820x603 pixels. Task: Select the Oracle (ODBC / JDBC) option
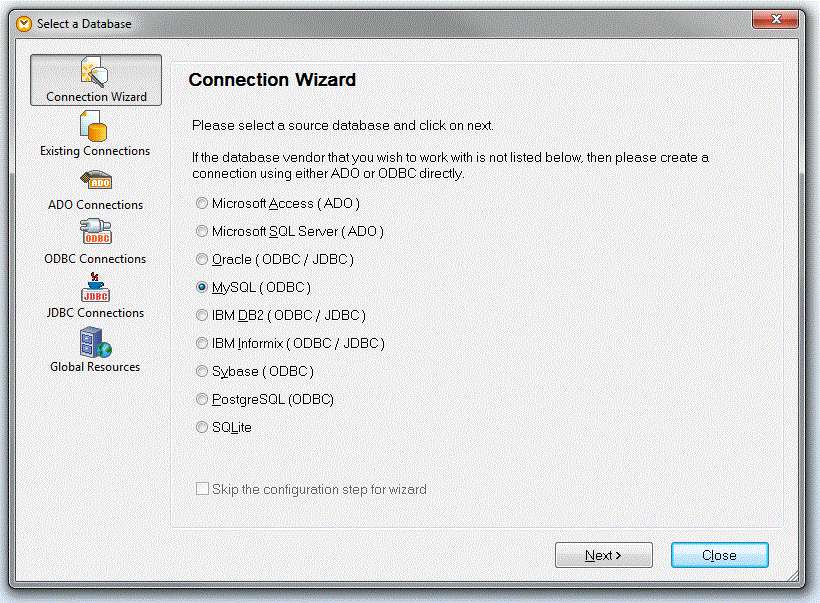pyautogui.click(x=202, y=259)
